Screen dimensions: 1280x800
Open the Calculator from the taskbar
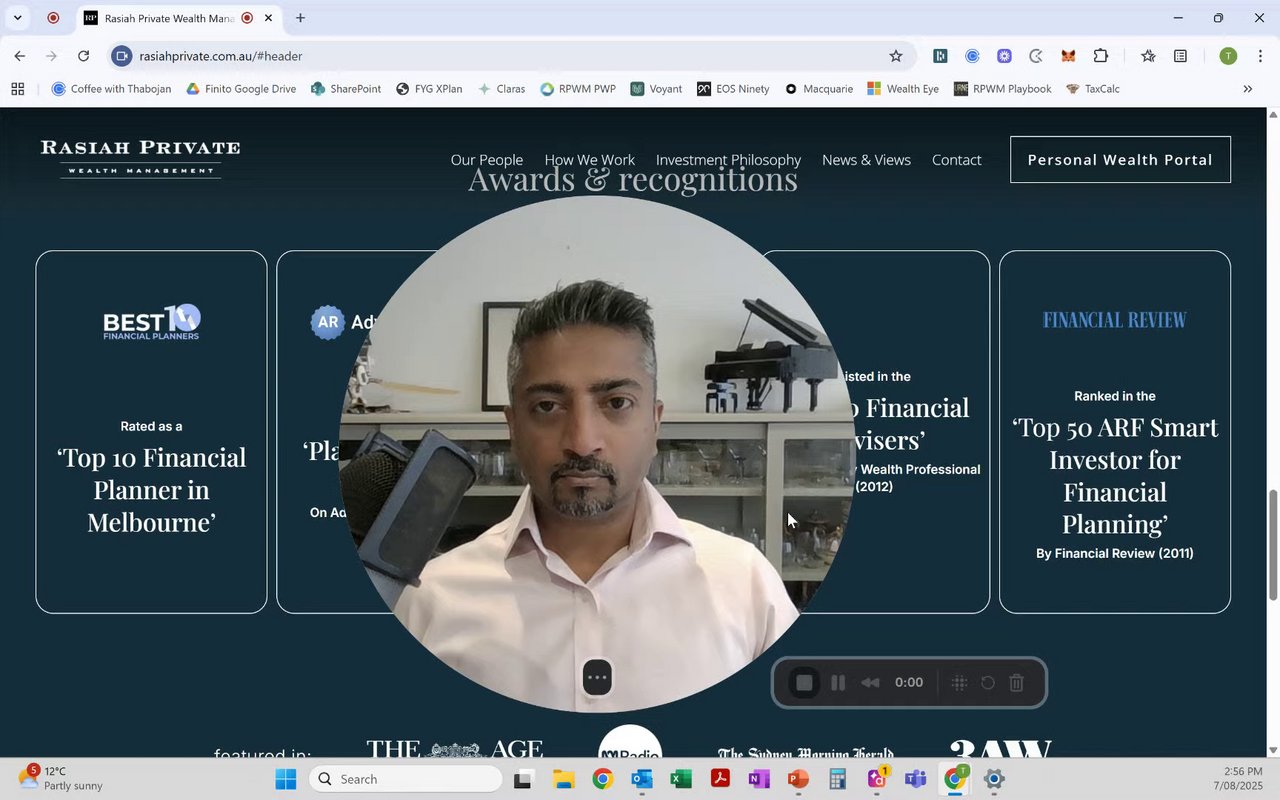point(837,779)
